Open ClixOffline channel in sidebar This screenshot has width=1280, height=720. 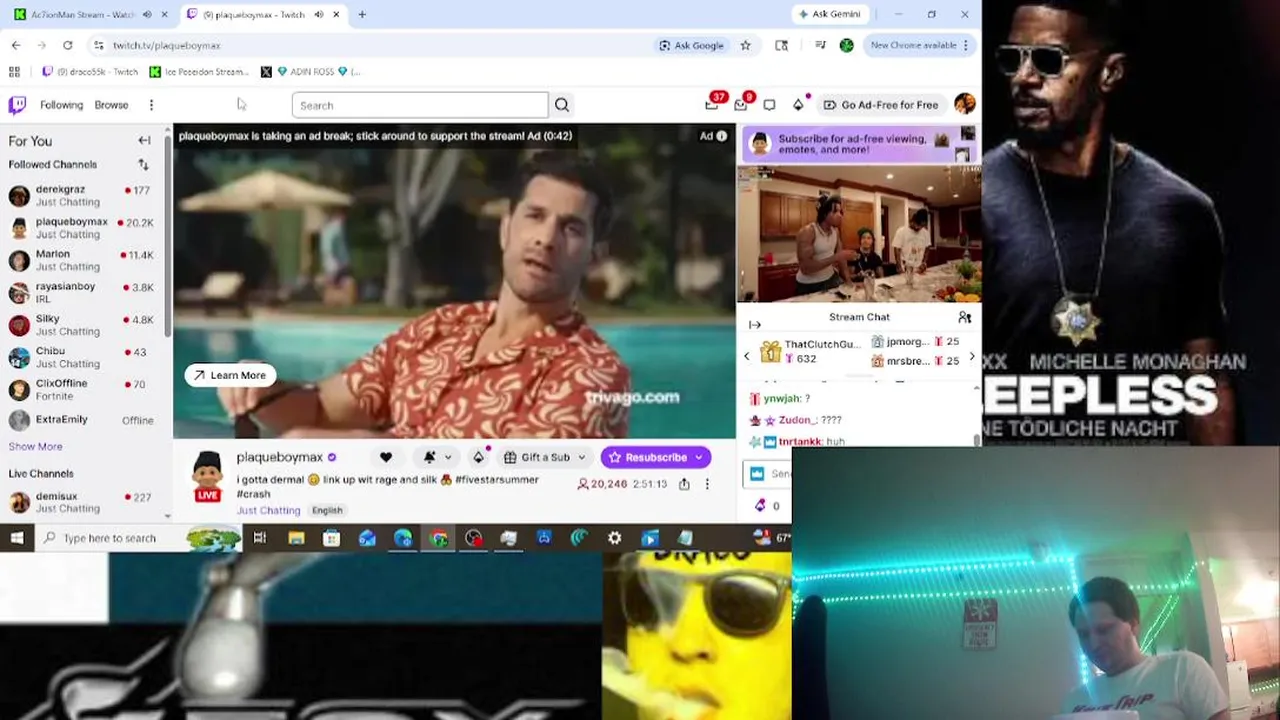(81, 389)
